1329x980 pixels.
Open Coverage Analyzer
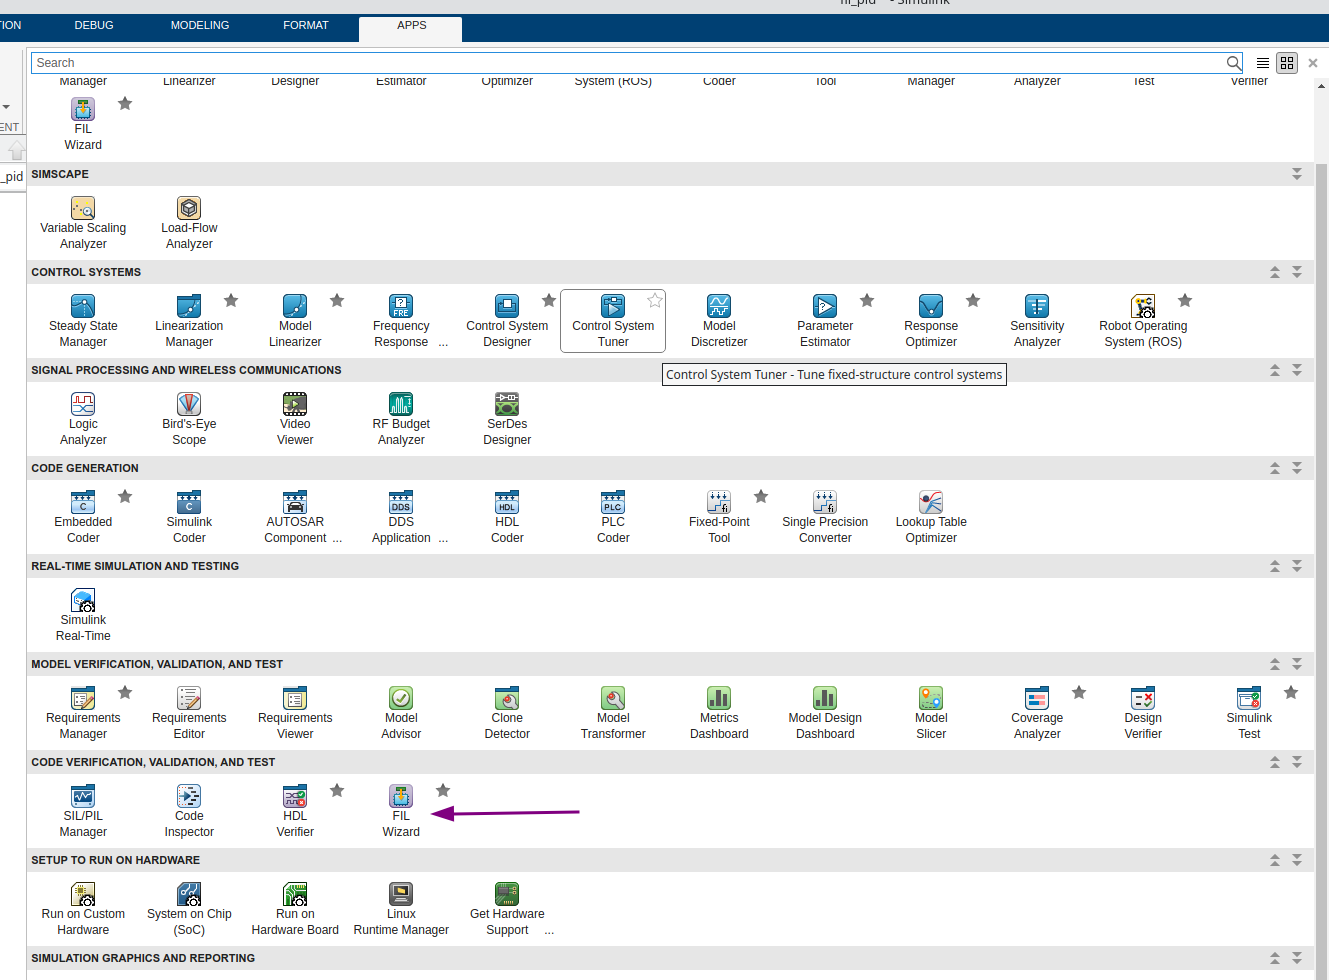point(1037,712)
